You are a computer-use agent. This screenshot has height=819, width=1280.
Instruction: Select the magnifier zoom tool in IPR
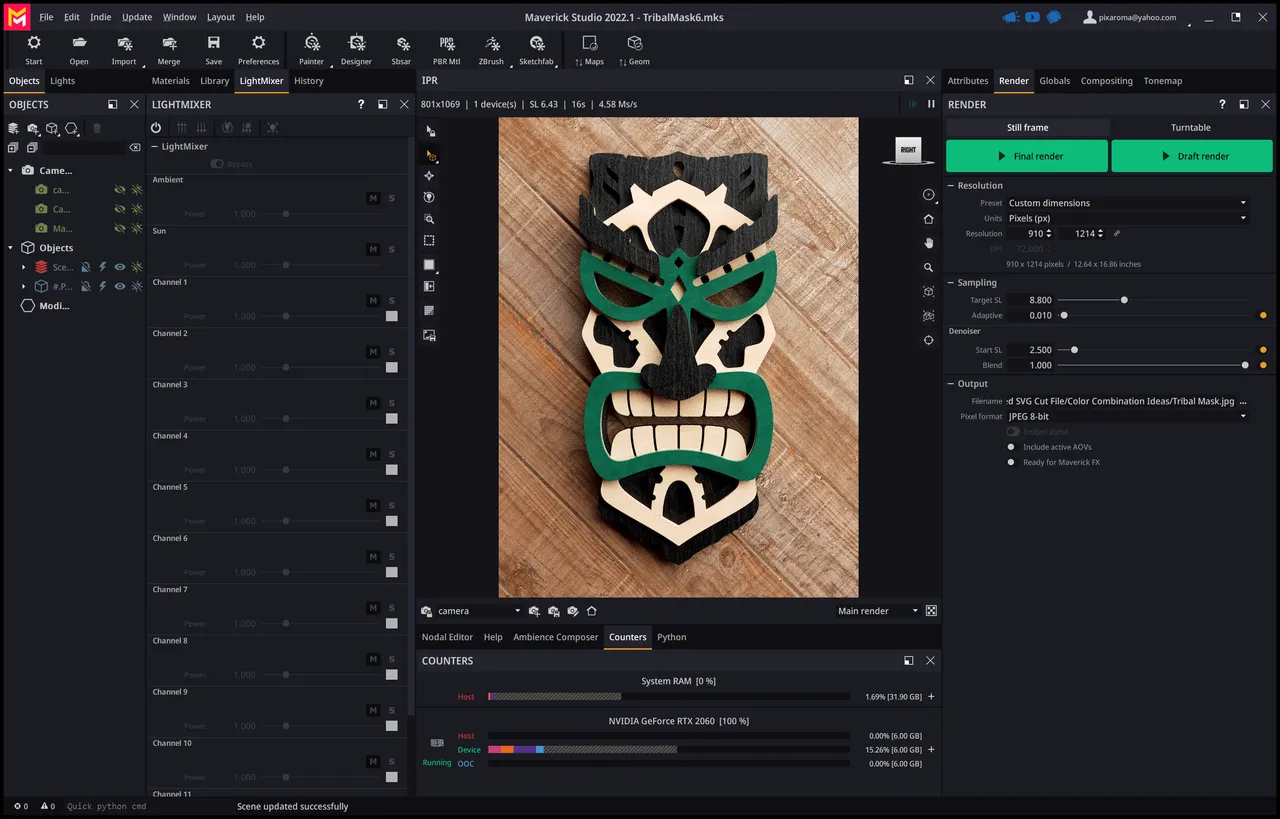929,267
